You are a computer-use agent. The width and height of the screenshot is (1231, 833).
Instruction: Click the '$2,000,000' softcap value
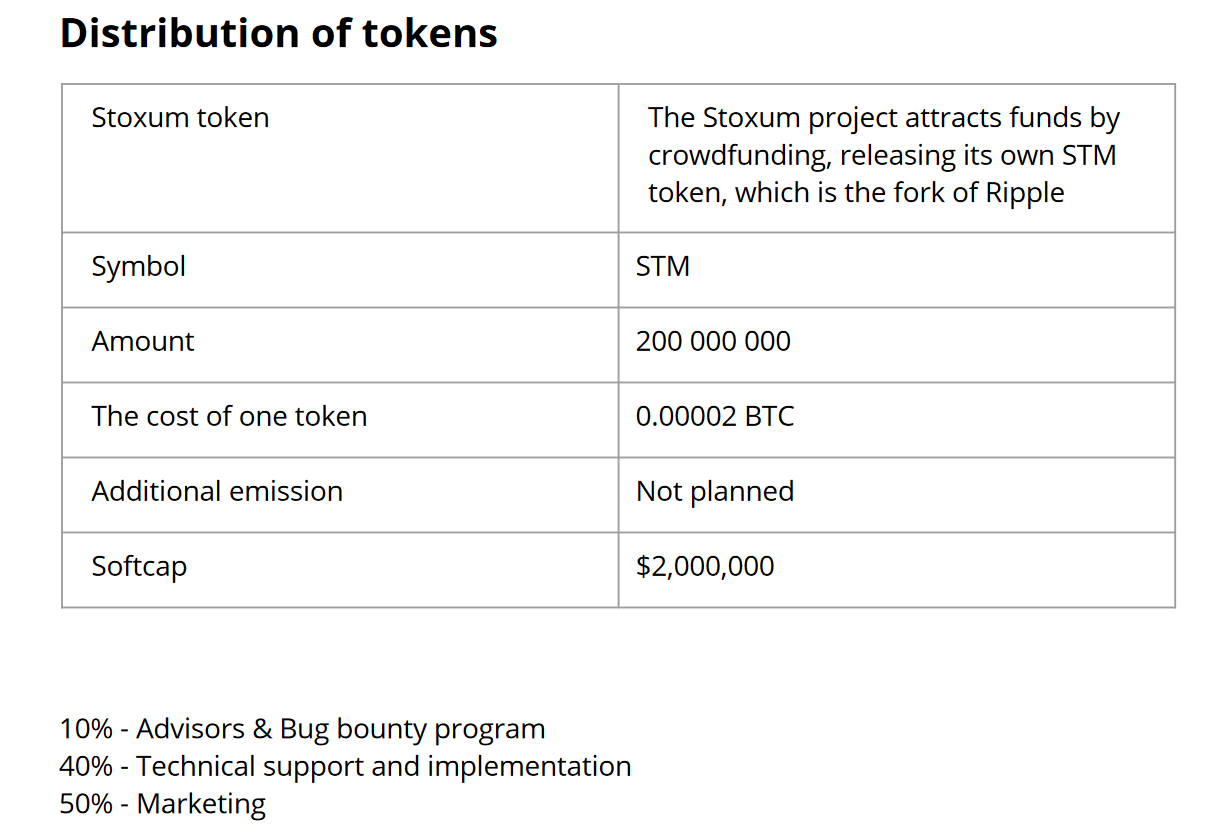coord(705,566)
